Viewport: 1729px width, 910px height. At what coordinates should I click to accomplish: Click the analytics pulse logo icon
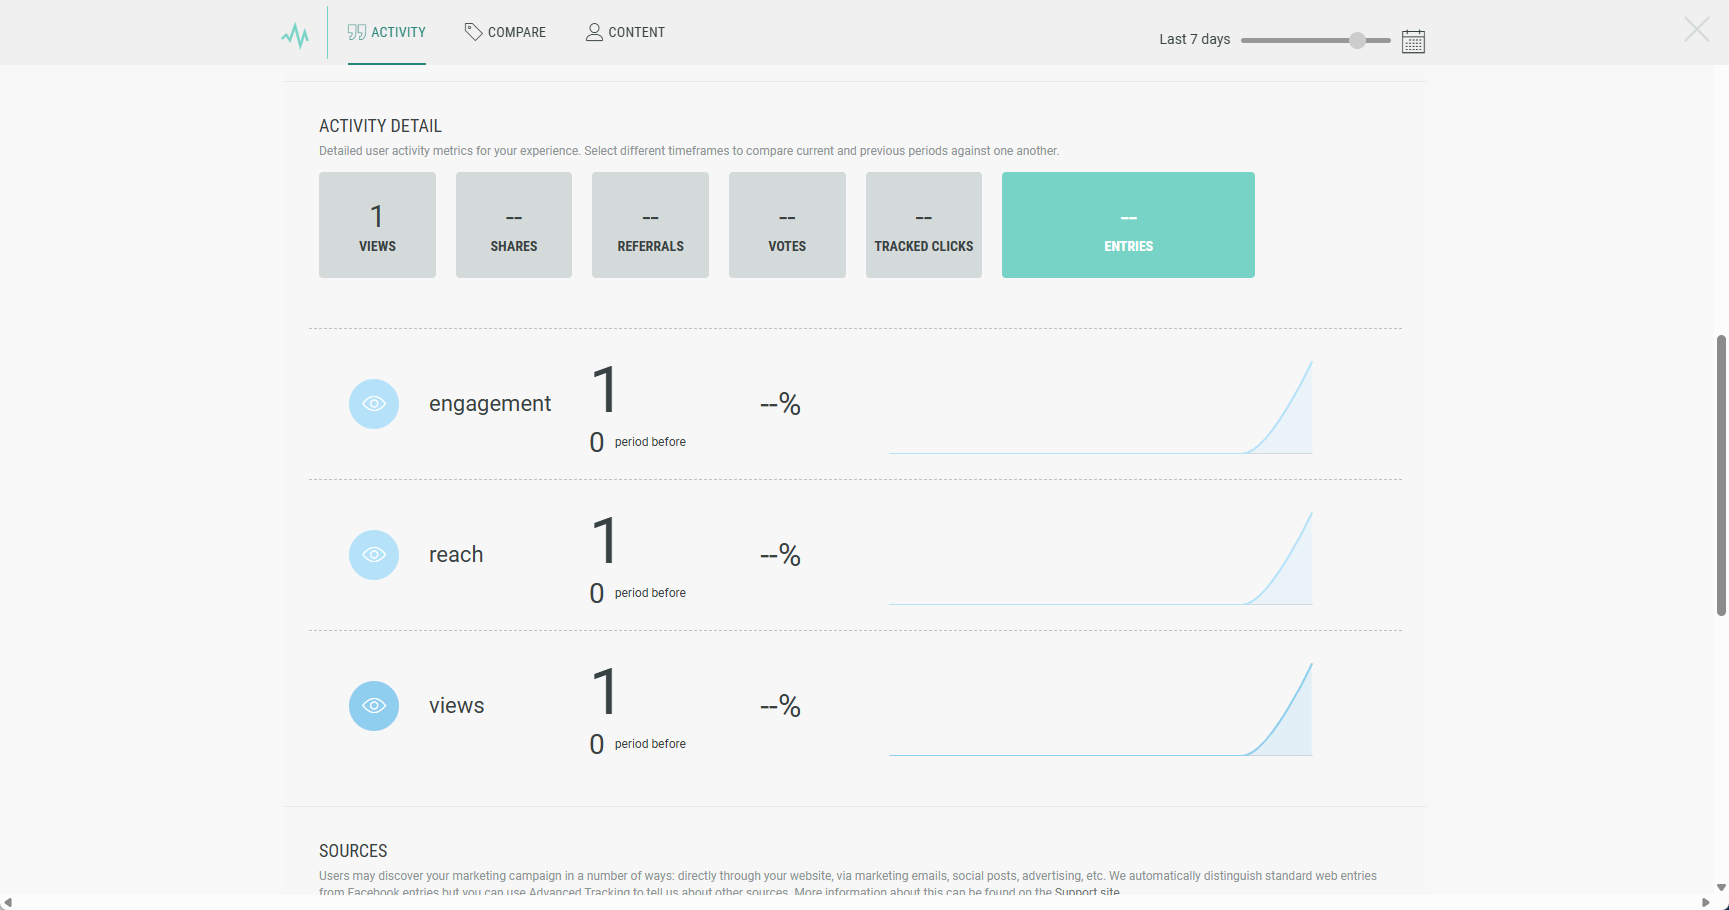[x=295, y=36]
